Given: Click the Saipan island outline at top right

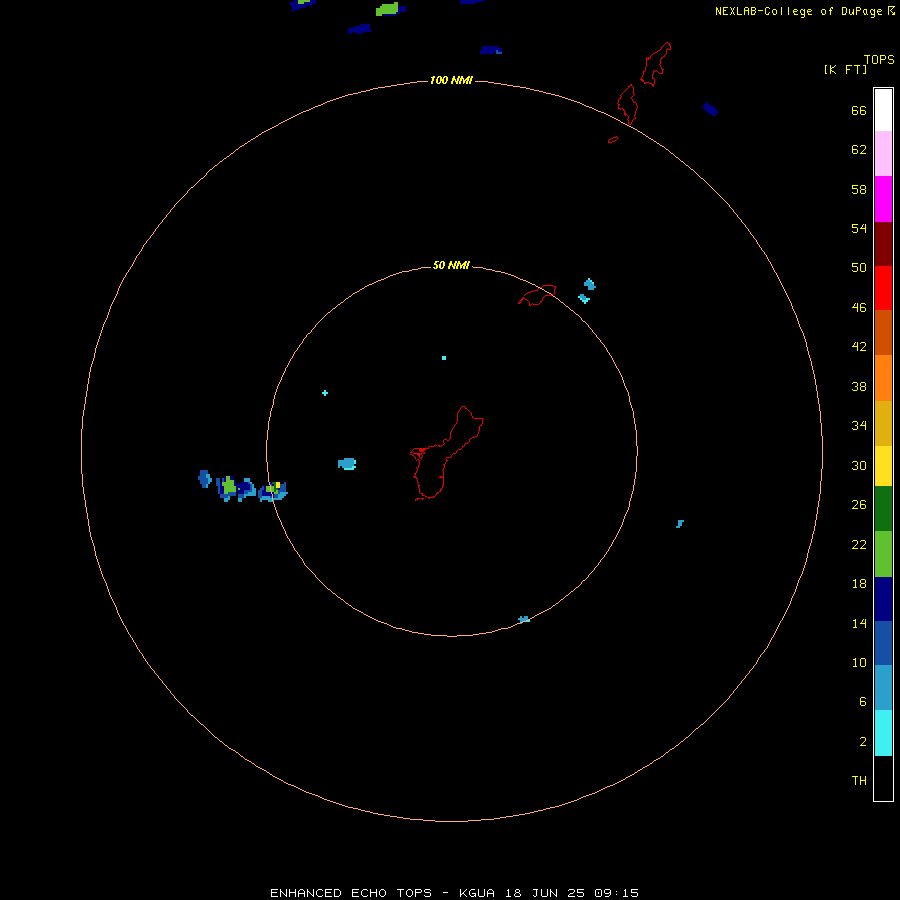Looking at the screenshot, I should point(655,64).
